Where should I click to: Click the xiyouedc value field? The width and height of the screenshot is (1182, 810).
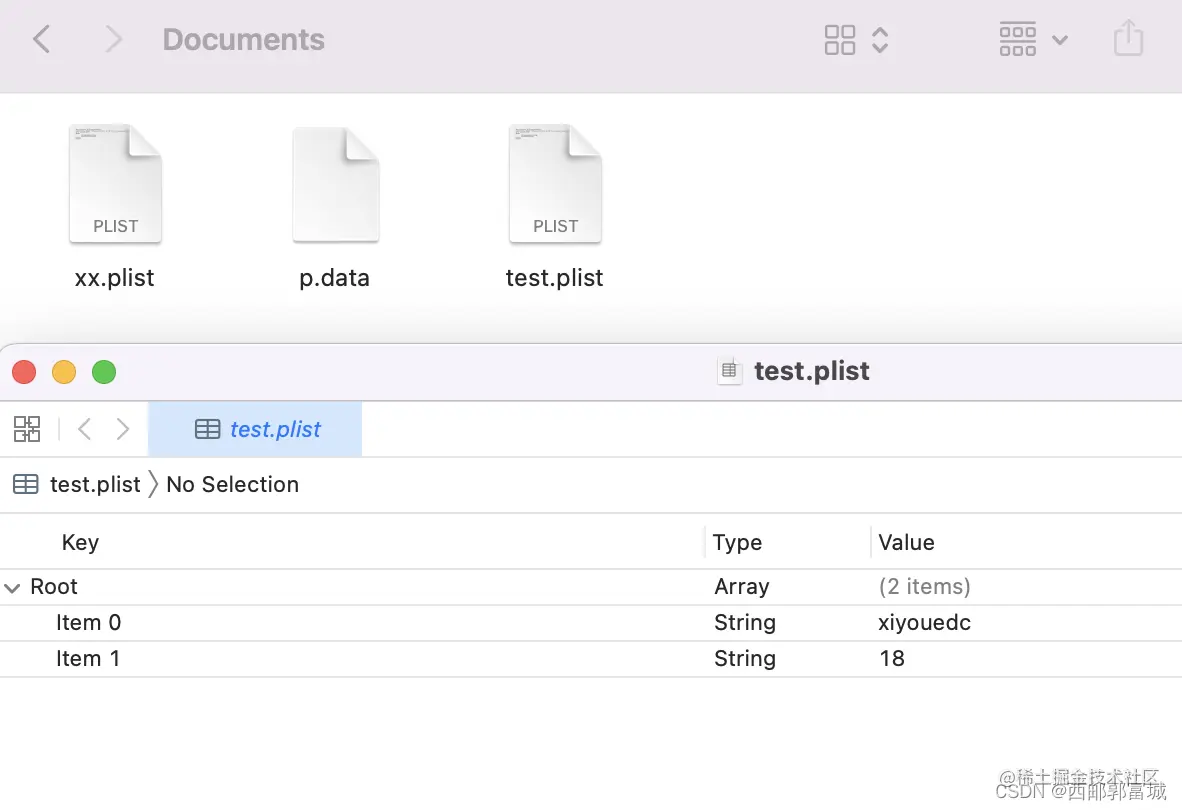pos(924,623)
